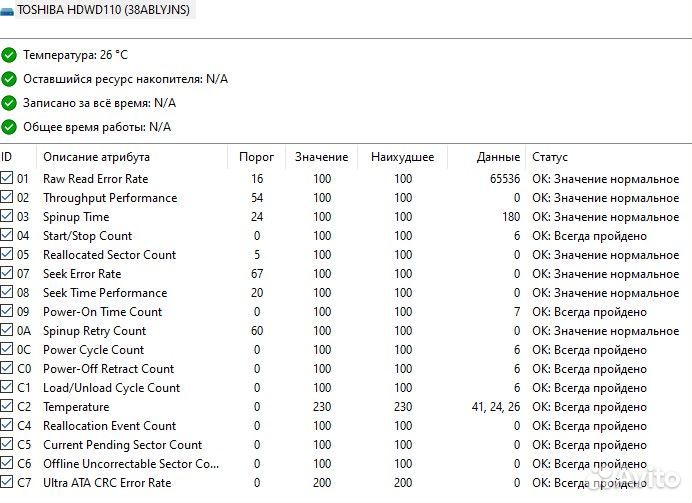Click the Данные column header
692x503 pixels.
tap(498, 157)
